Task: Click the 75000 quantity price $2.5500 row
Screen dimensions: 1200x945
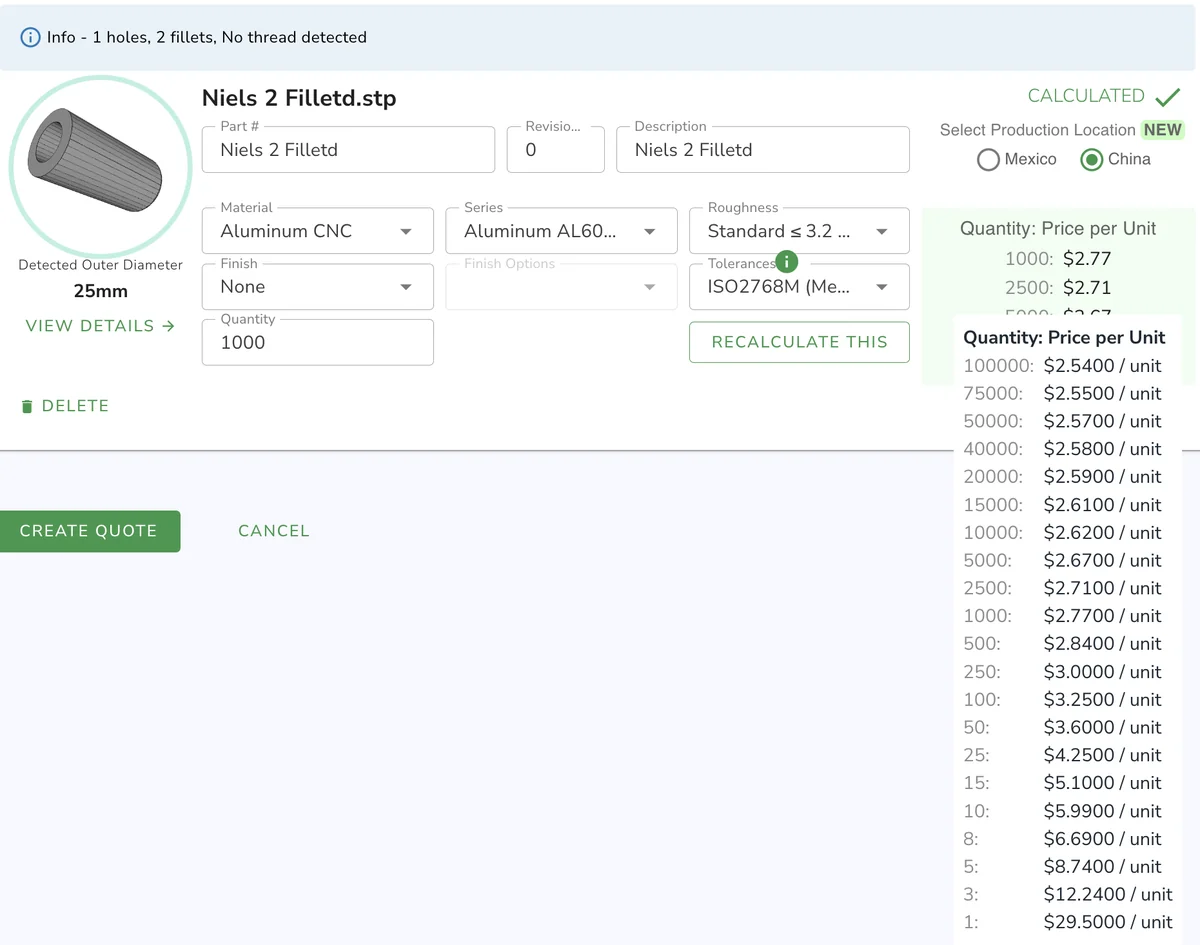Action: point(1063,394)
